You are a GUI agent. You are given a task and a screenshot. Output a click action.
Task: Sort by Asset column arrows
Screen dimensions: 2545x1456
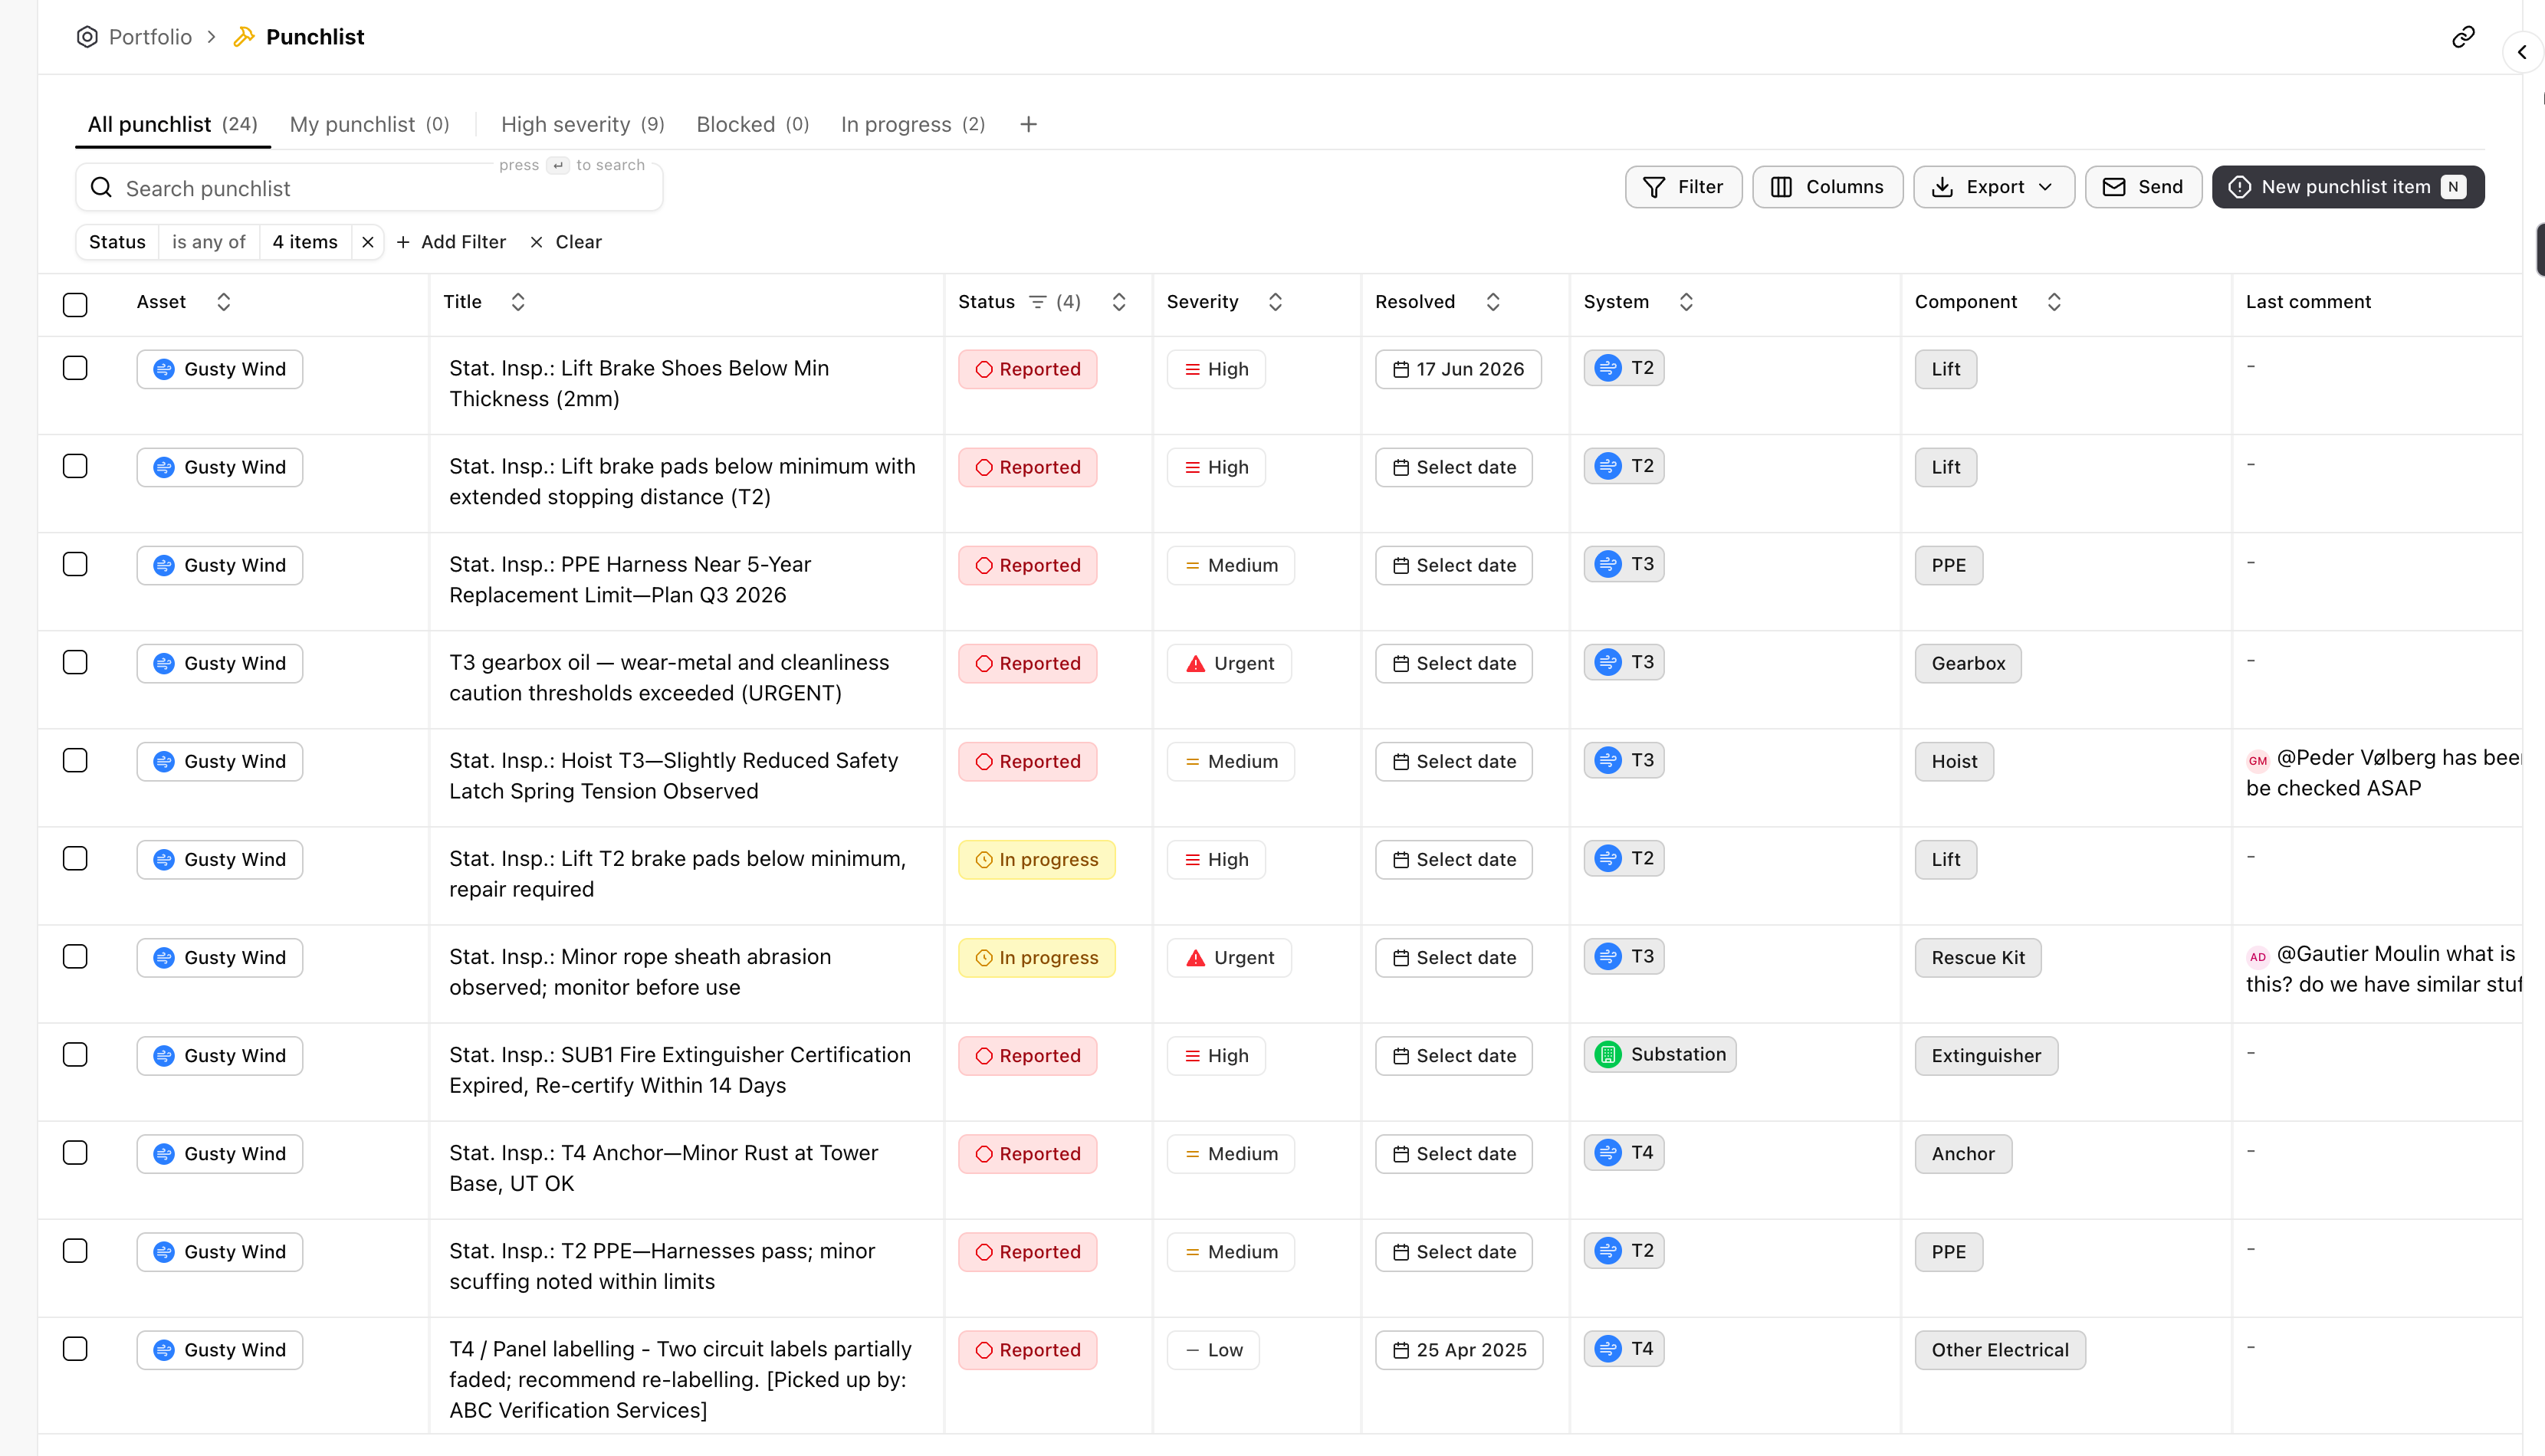pos(223,302)
